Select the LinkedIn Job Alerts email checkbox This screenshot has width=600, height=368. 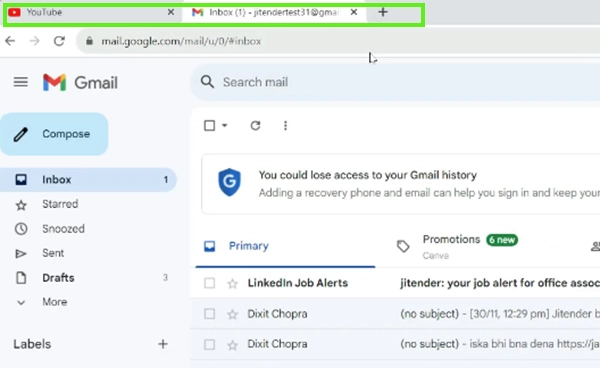(209, 283)
